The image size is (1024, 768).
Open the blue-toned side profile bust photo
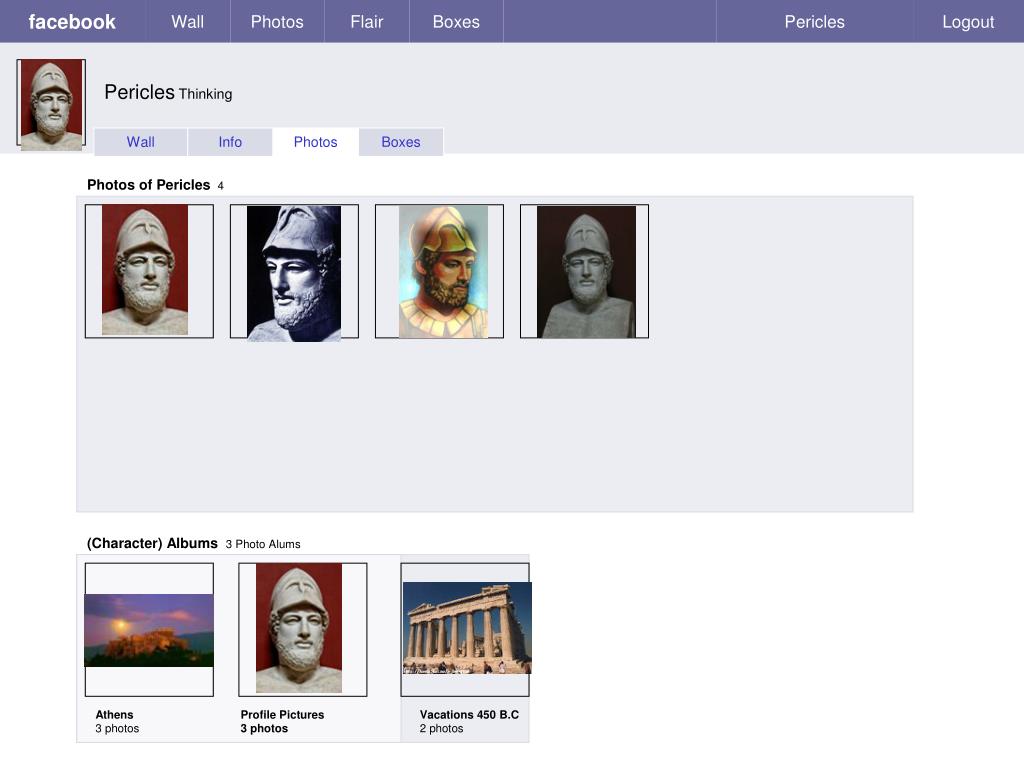[x=294, y=272]
